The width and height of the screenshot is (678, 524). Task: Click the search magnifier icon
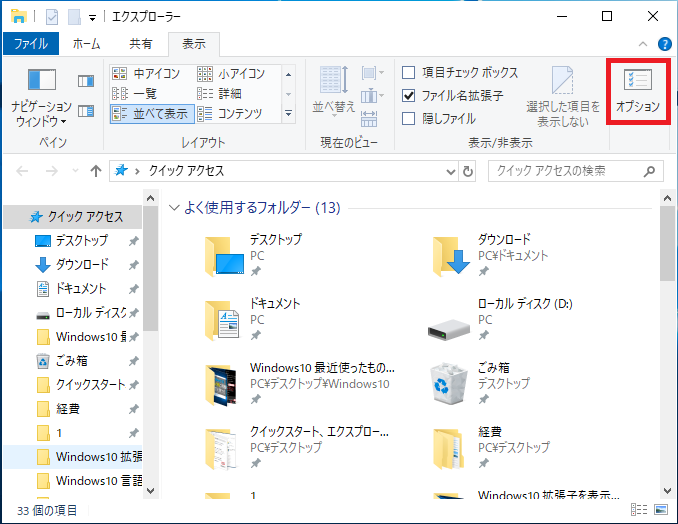649,172
